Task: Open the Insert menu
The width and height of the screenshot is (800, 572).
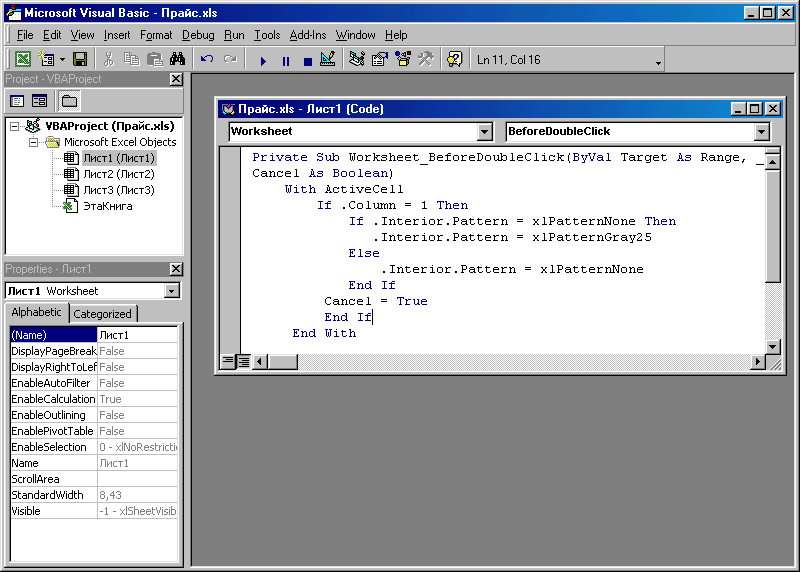Action: 117,35
